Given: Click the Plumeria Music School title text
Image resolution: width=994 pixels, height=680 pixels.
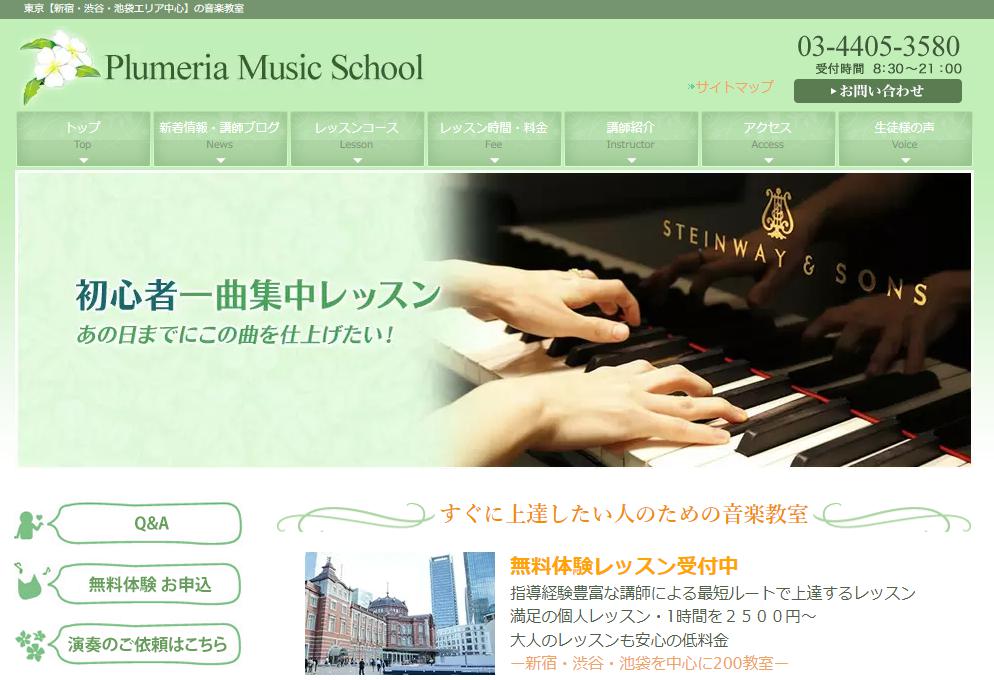Looking at the screenshot, I should pyautogui.click(x=264, y=68).
